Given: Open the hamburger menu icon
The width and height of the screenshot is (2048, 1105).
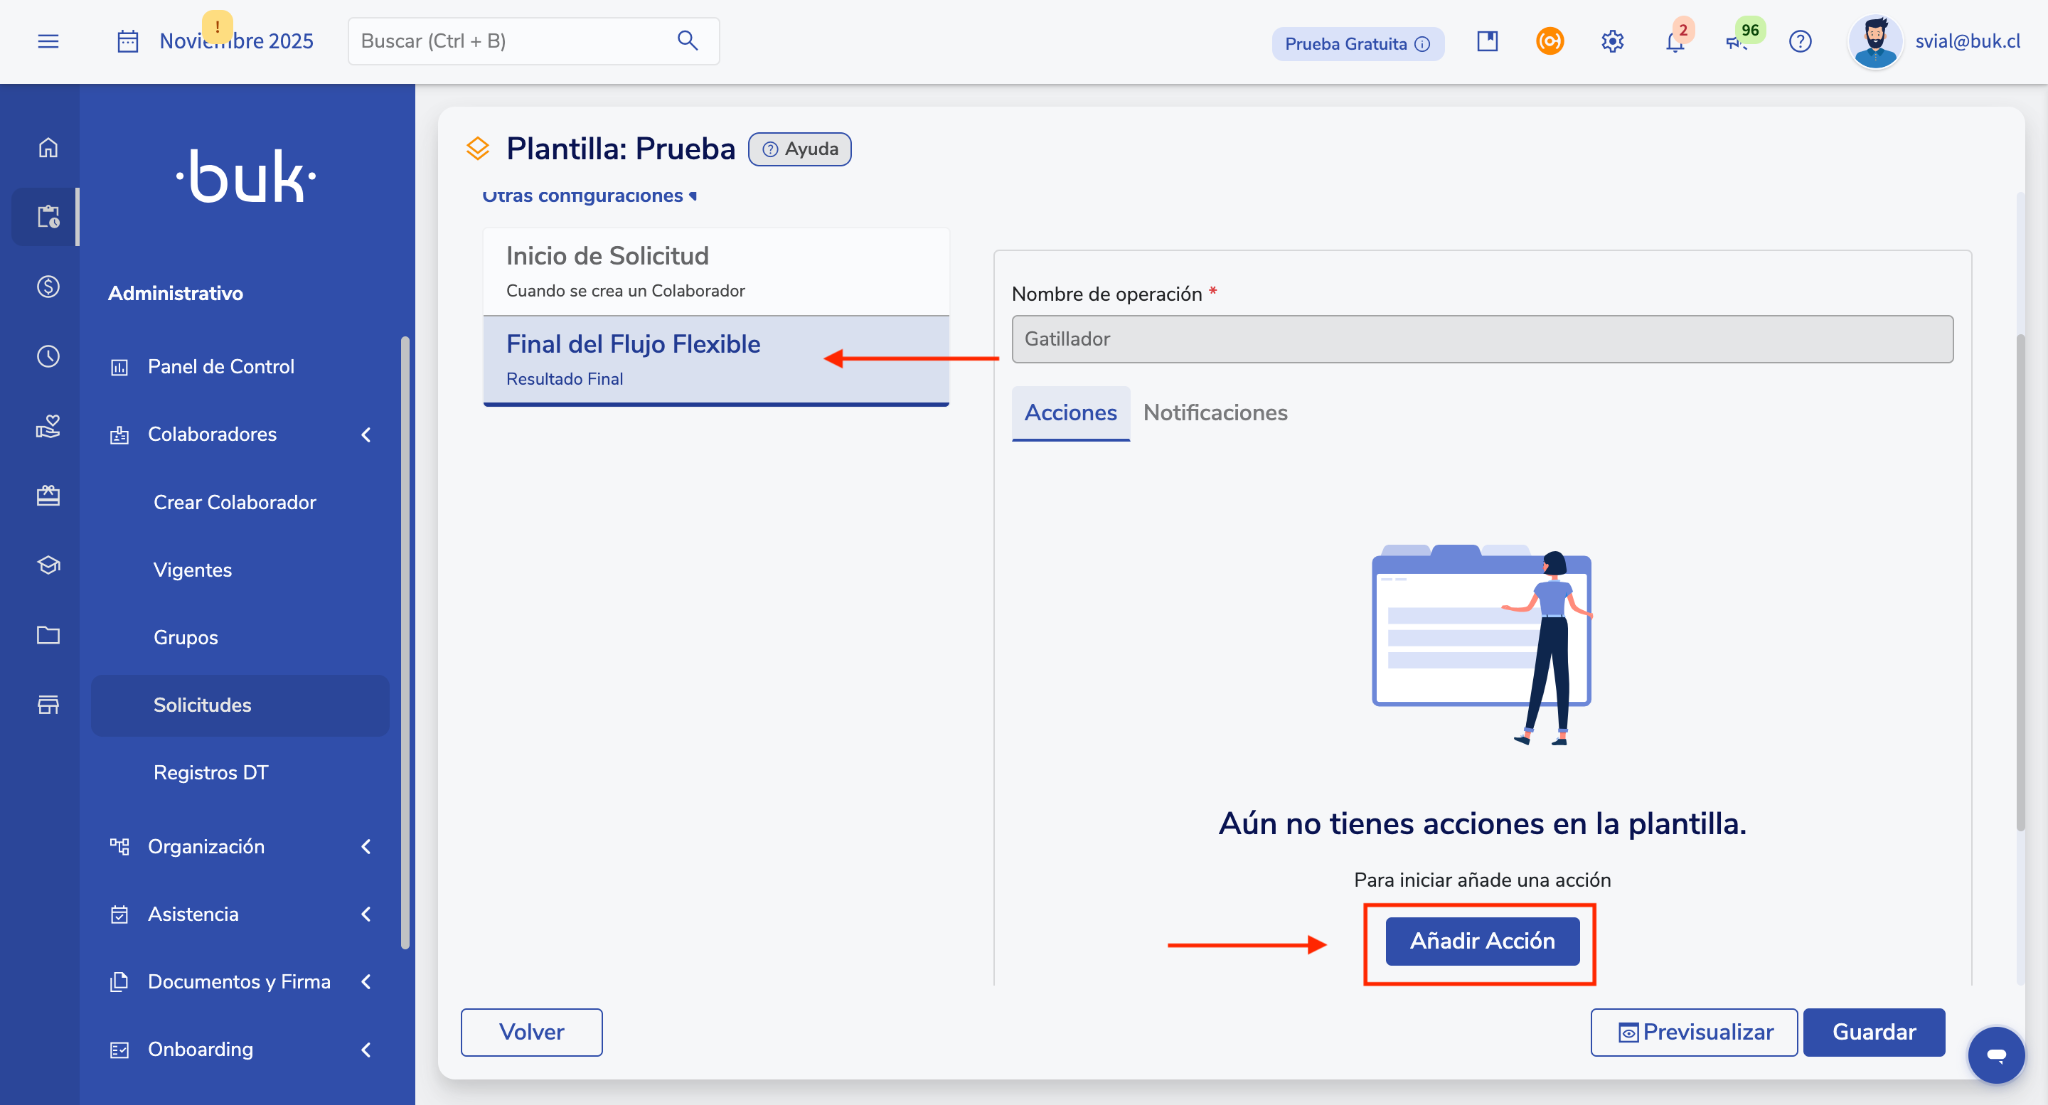Looking at the screenshot, I should (x=48, y=41).
